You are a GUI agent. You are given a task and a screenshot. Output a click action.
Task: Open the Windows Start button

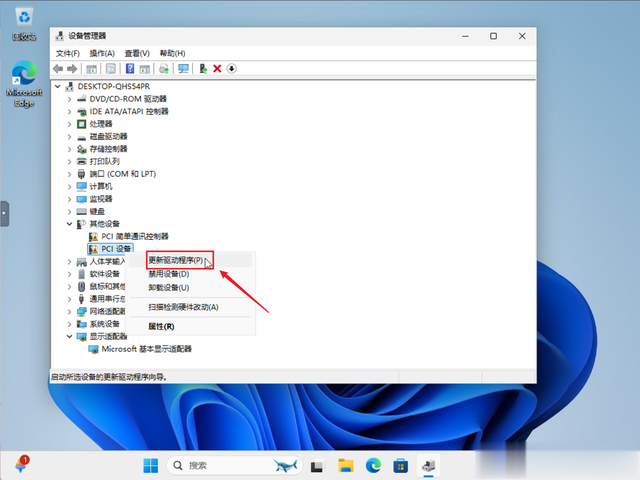click(151, 465)
